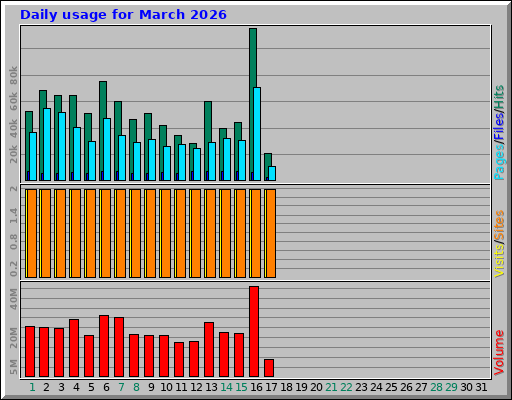Click day label 13 on the x-axis

coord(211,387)
